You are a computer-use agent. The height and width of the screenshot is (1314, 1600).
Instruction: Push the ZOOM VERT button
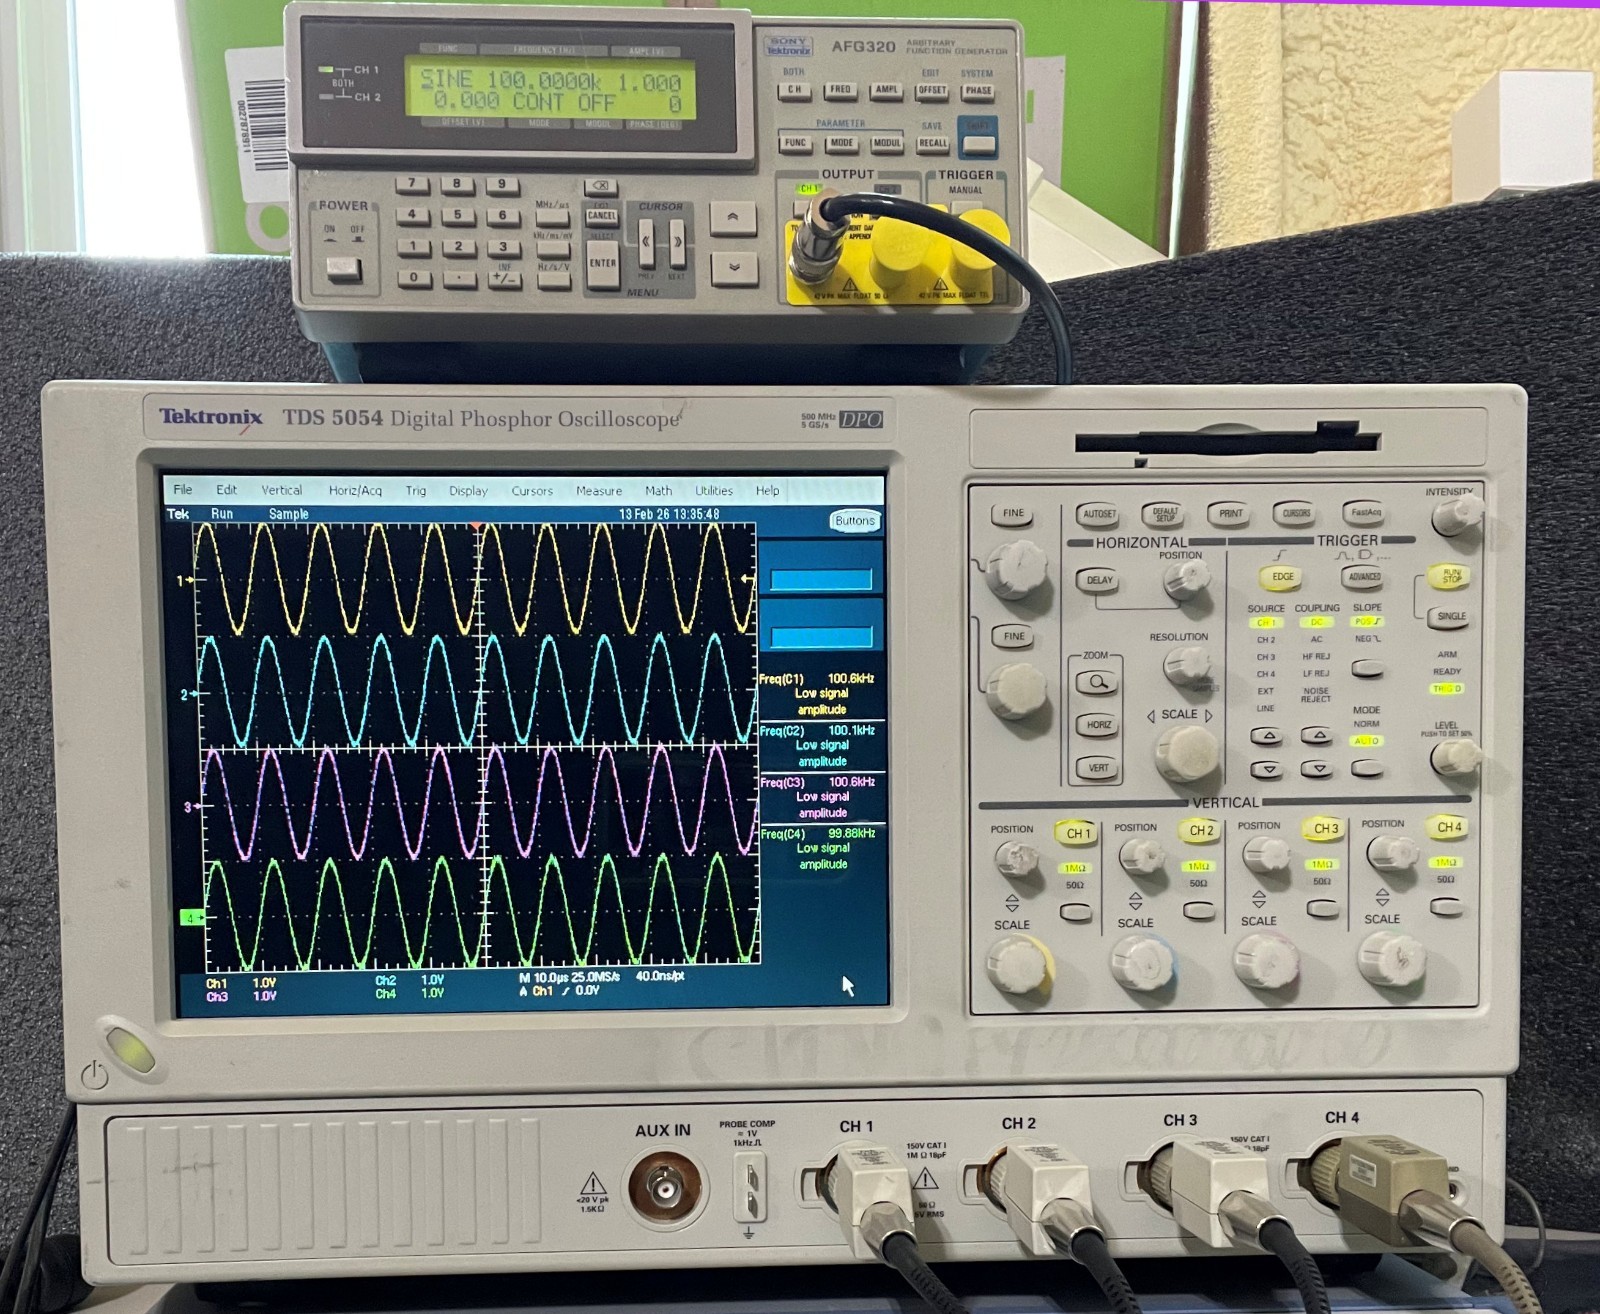[x=1098, y=768]
